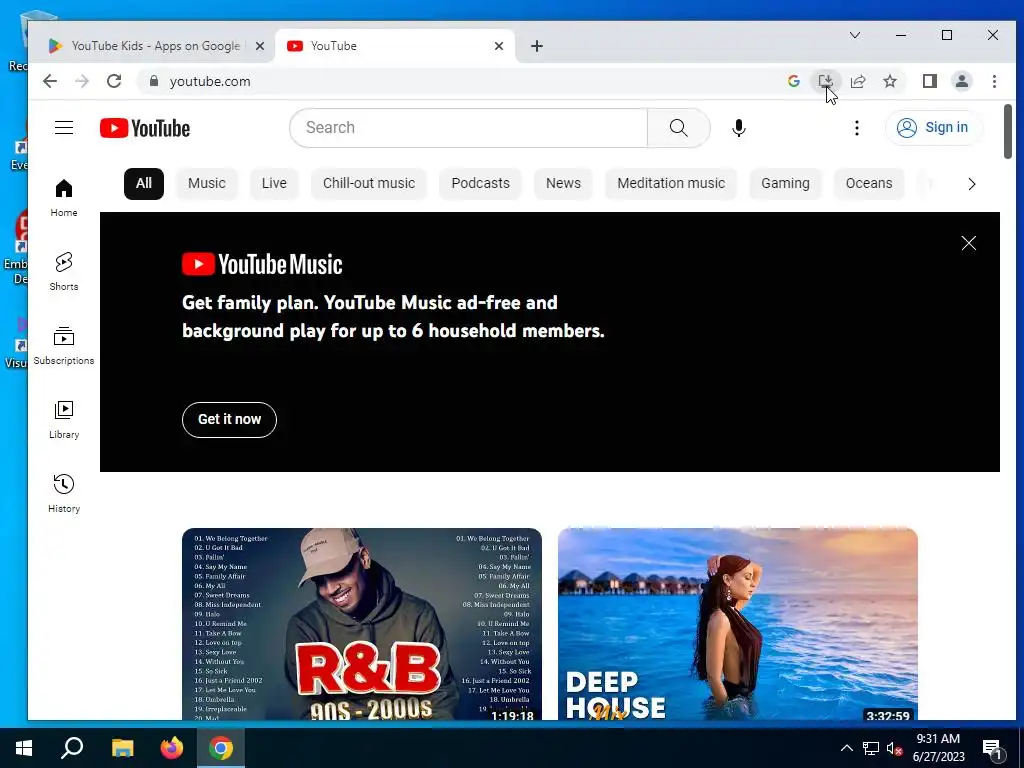Open Chrome profile avatar

961,81
